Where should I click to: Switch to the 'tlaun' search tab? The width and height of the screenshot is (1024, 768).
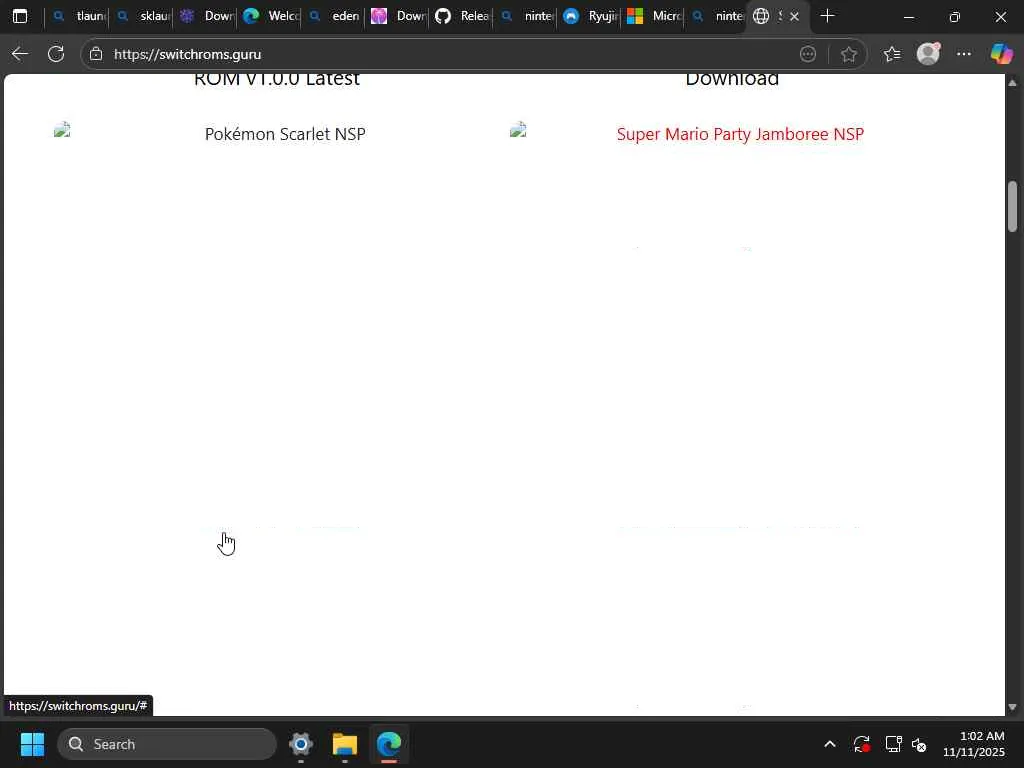[79, 16]
